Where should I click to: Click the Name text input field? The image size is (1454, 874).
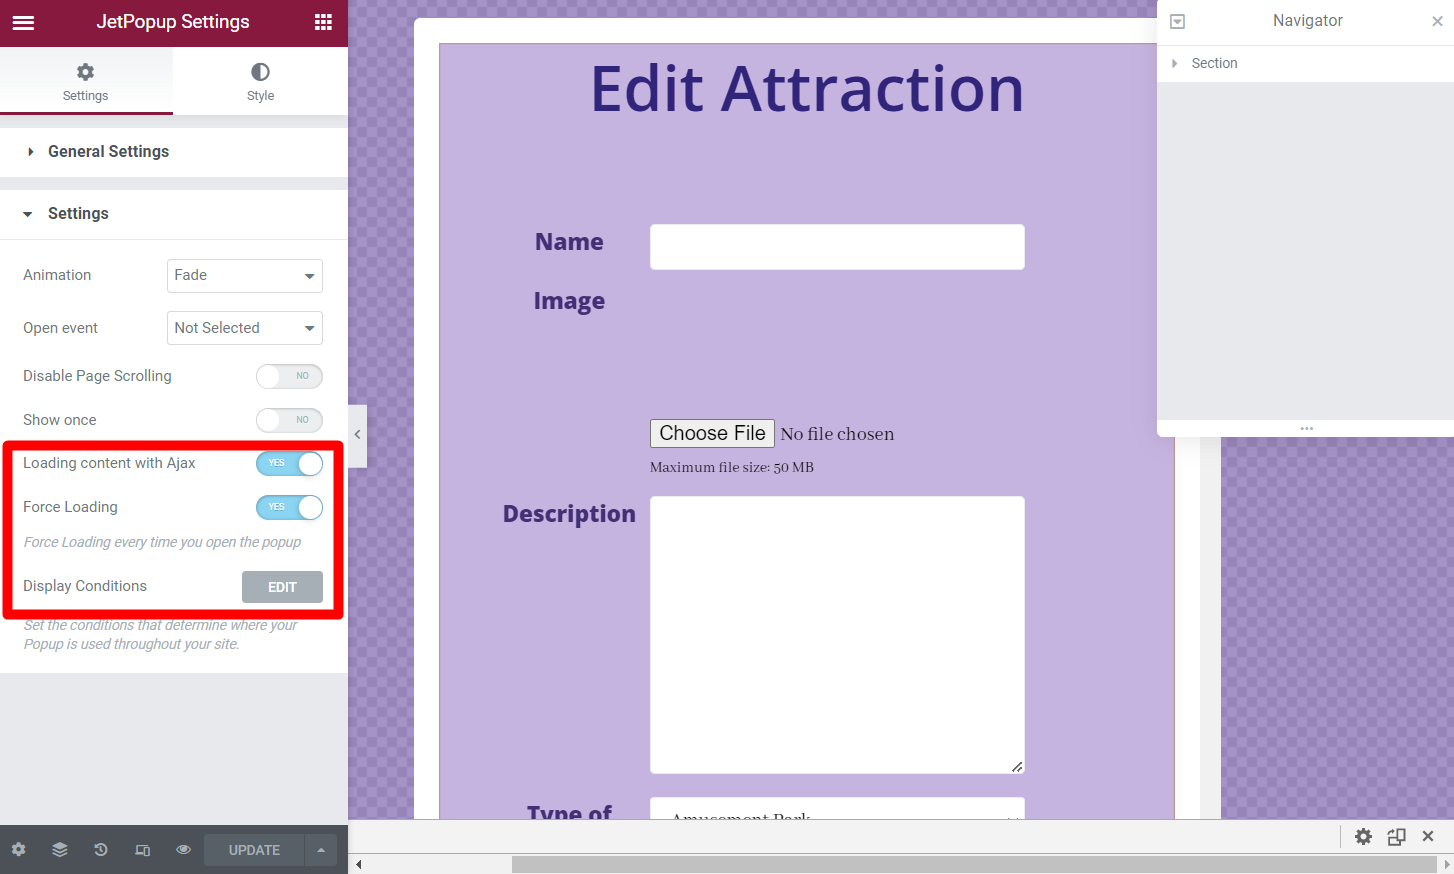(x=837, y=247)
